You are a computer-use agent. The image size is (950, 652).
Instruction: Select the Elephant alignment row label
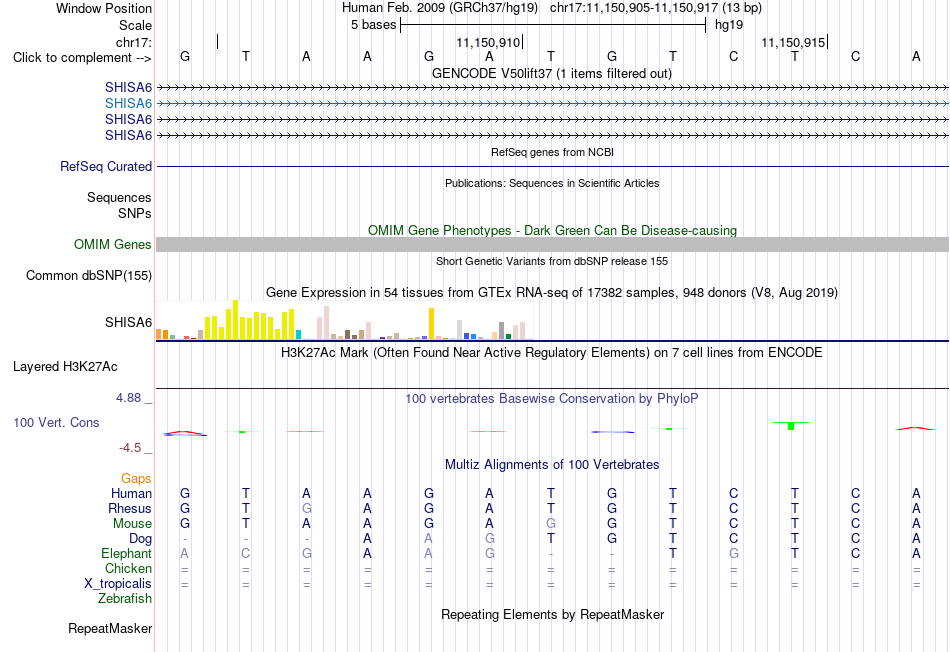click(x=126, y=554)
